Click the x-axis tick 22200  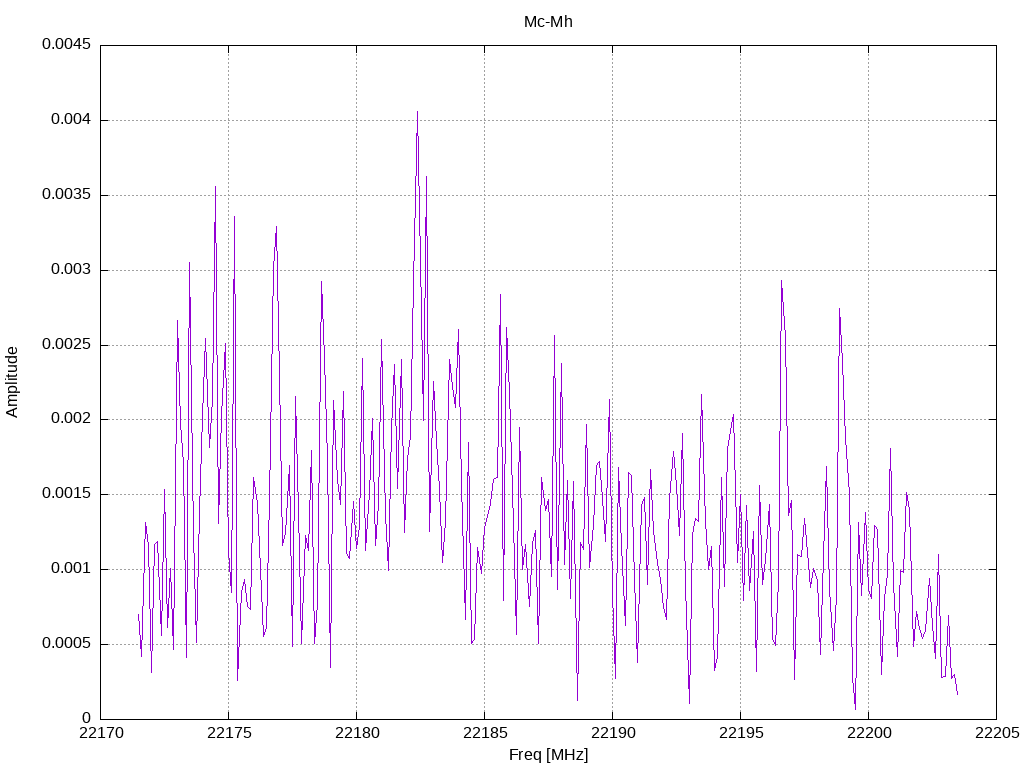[x=869, y=733]
